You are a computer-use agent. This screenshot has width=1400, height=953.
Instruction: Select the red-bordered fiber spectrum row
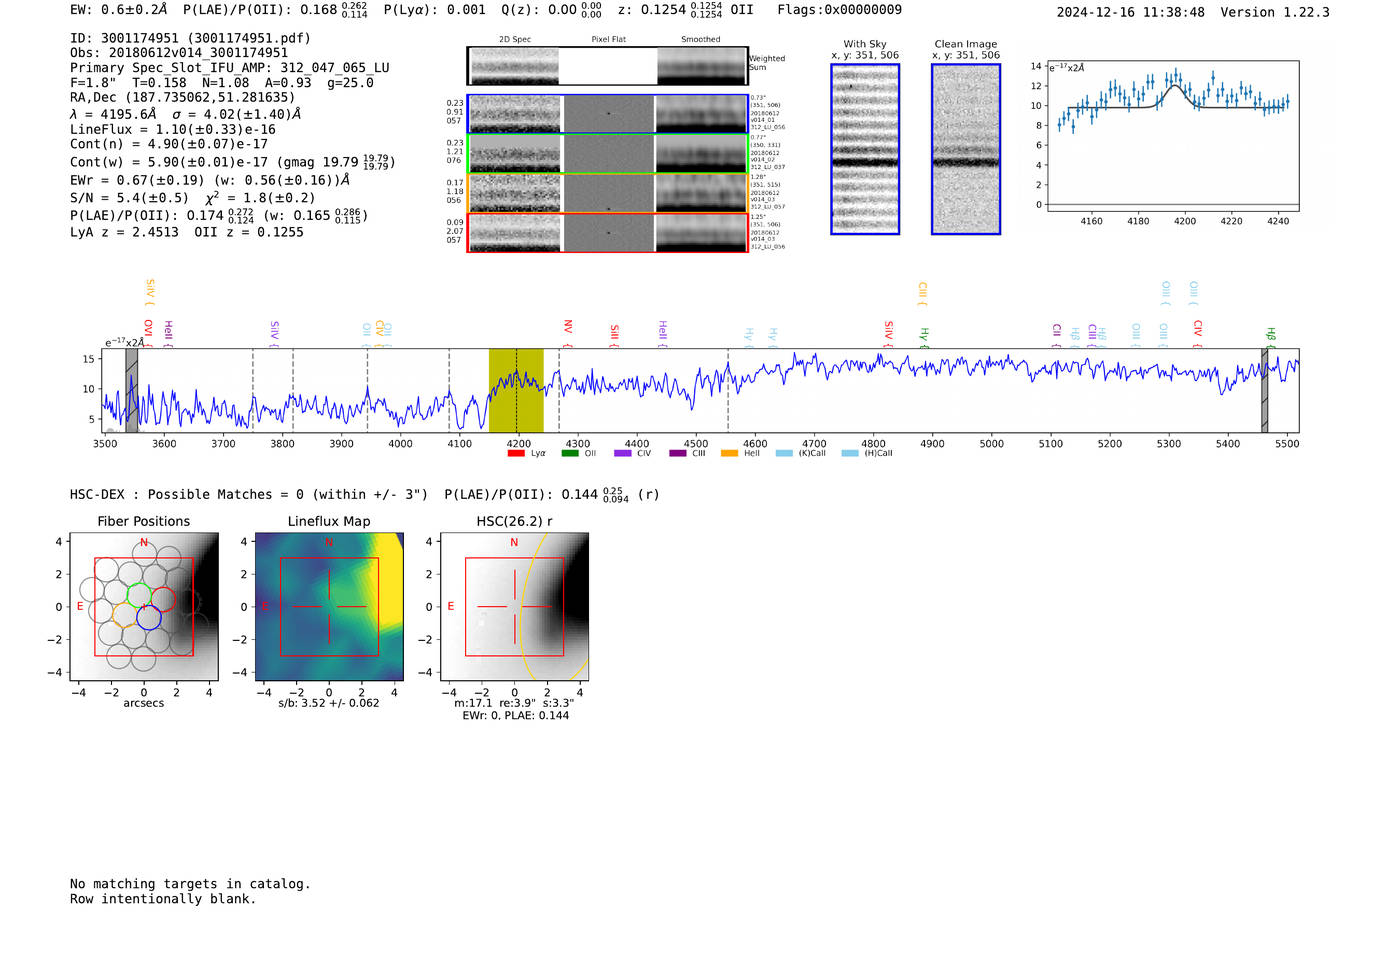point(607,232)
